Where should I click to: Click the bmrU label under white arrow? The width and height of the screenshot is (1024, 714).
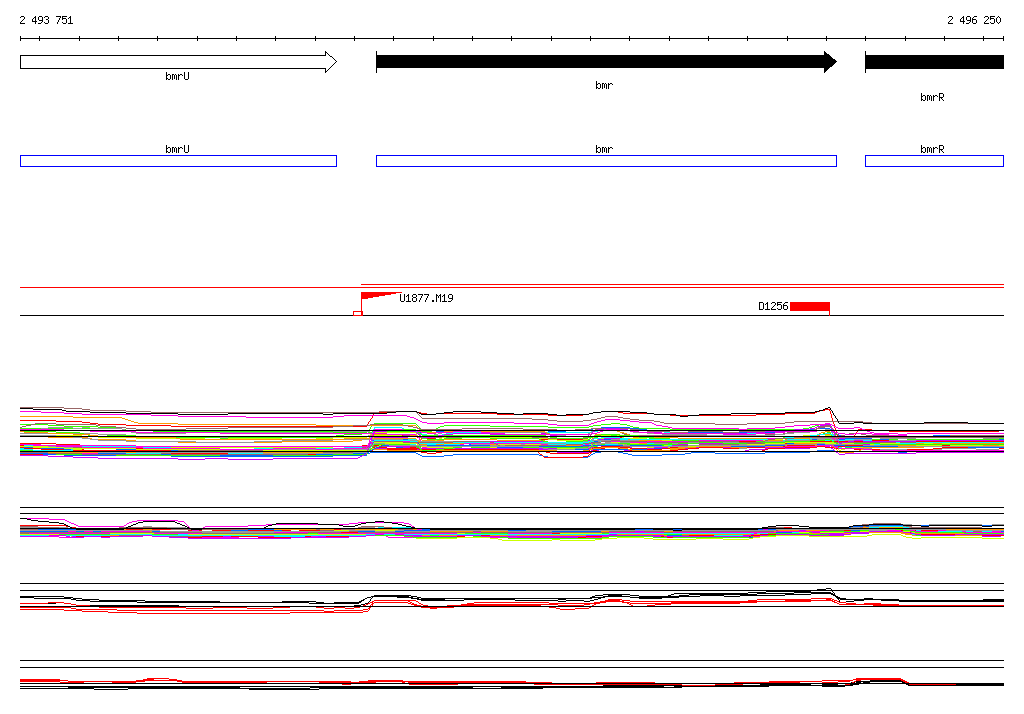[178, 76]
